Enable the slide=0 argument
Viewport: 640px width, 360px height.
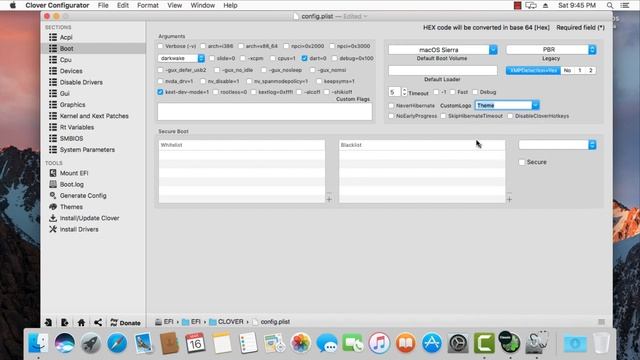[x=212, y=58]
